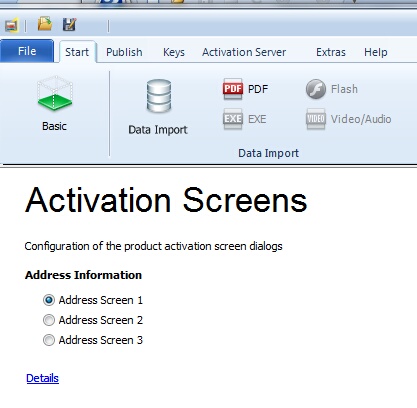Select the Video/Audio import icon

pos(316,119)
